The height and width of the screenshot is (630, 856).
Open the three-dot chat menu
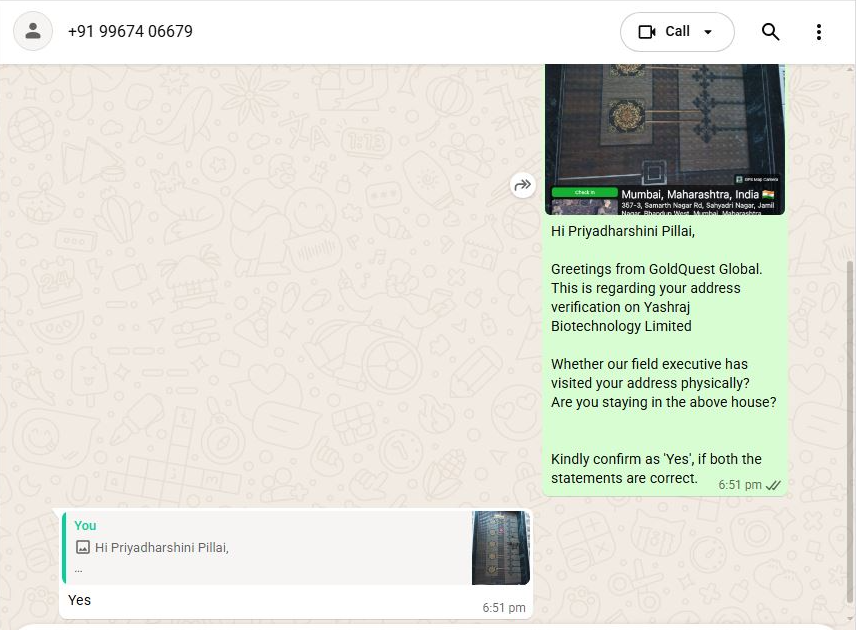coord(819,32)
